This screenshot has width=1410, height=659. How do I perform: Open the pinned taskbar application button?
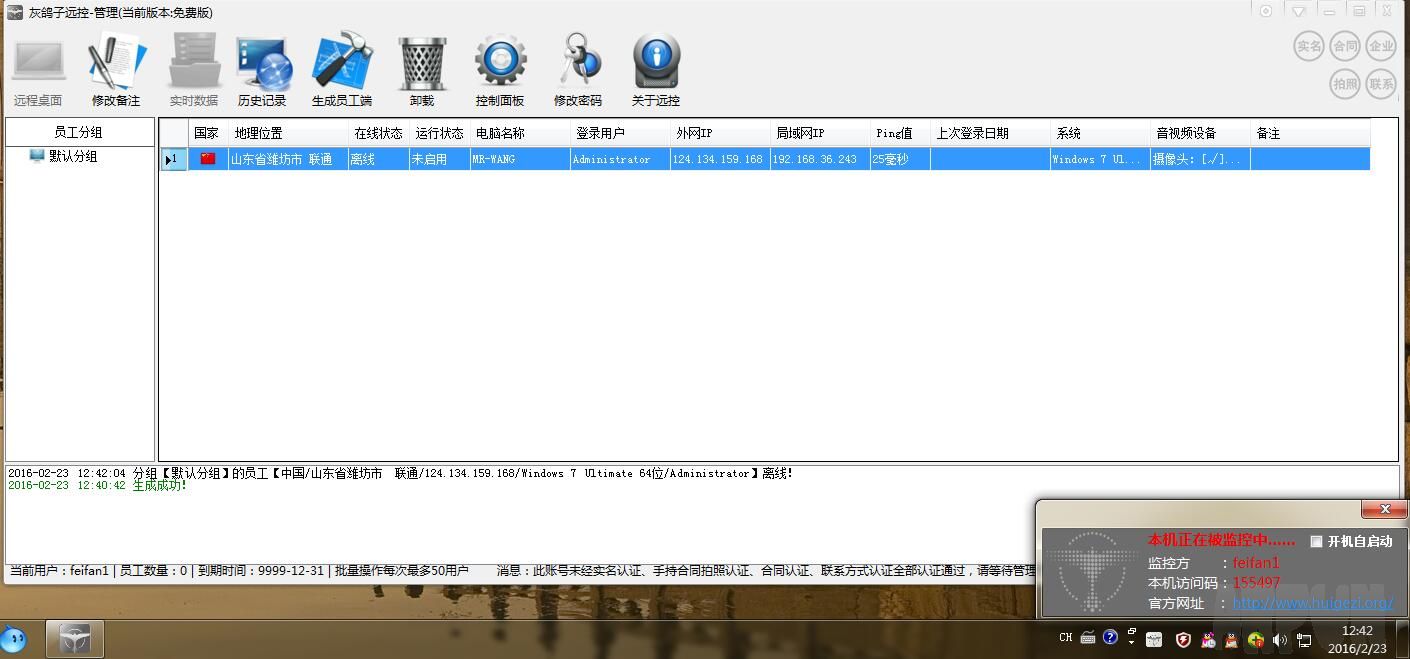(x=75, y=639)
